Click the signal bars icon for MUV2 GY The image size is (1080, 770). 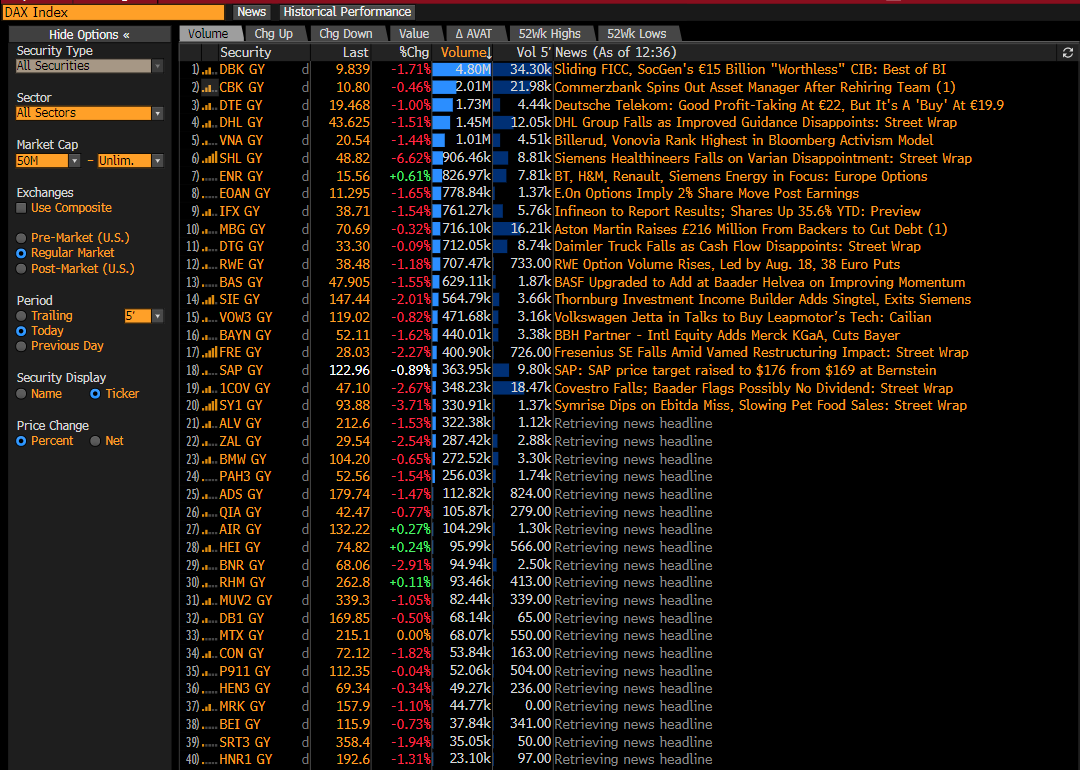tap(209, 601)
